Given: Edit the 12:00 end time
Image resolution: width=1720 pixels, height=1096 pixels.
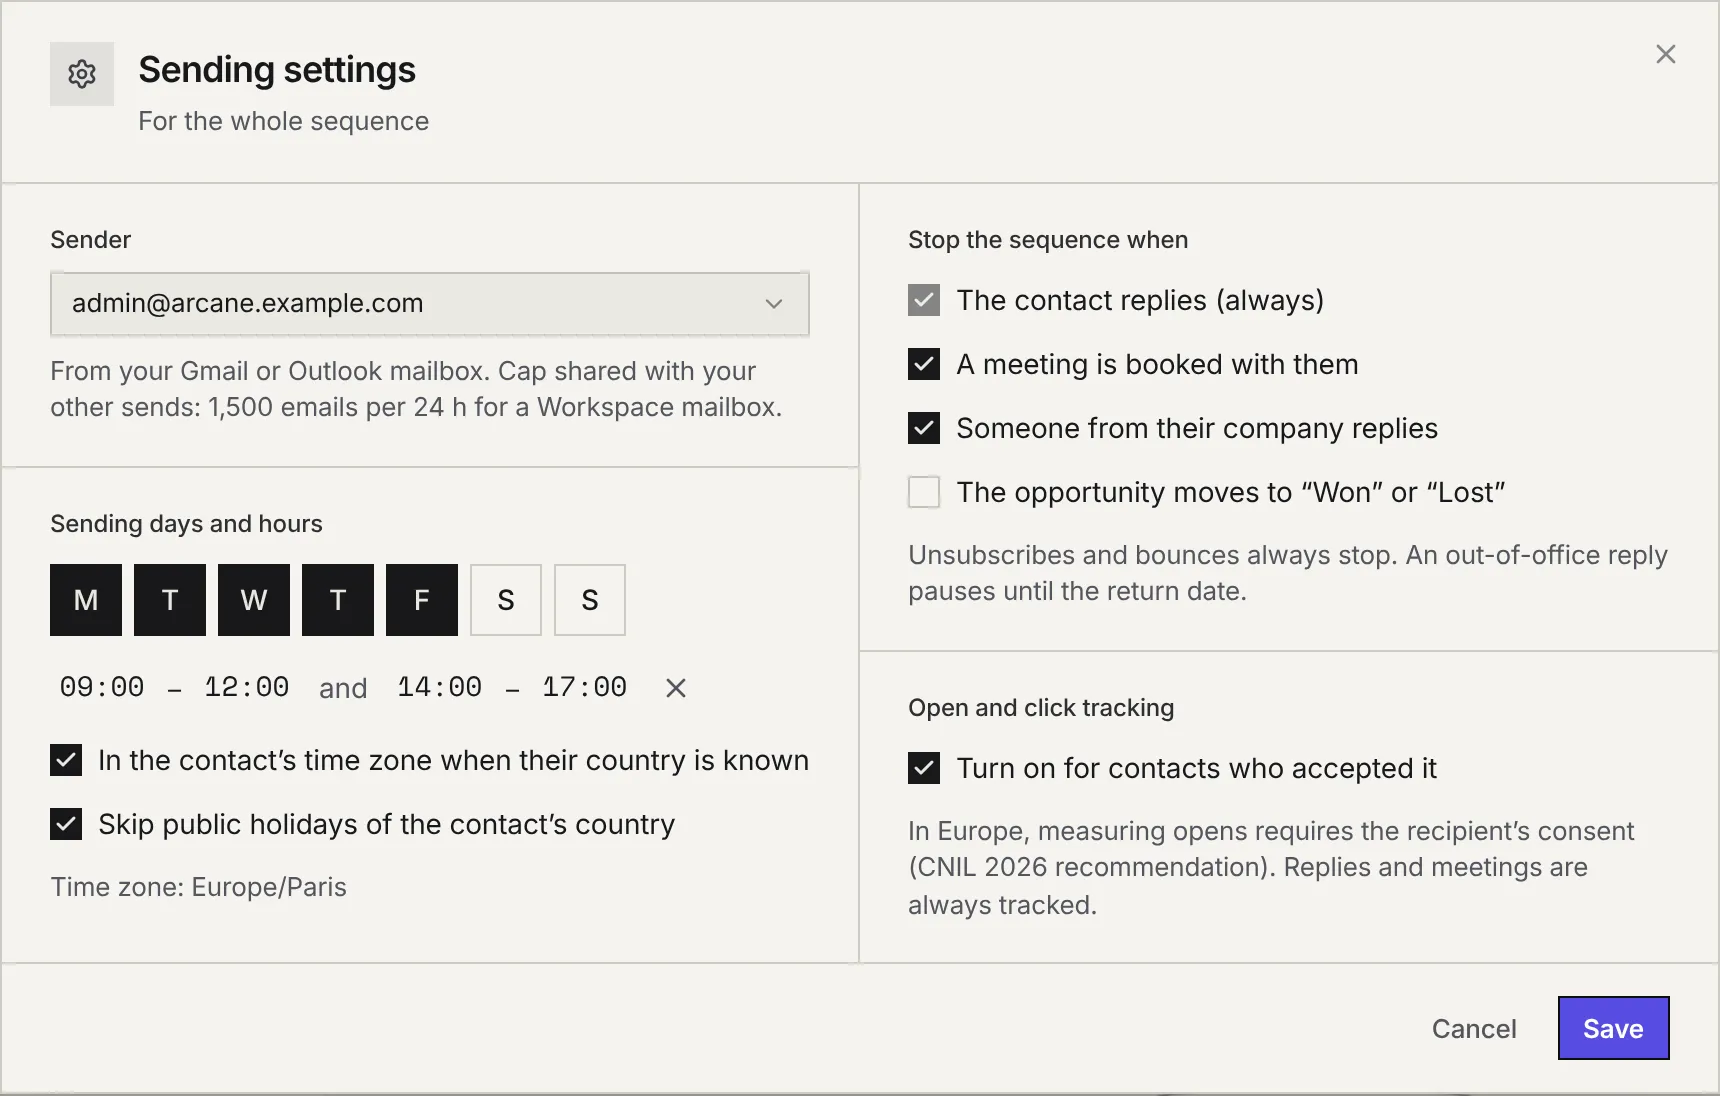Looking at the screenshot, I should [247, 687].
